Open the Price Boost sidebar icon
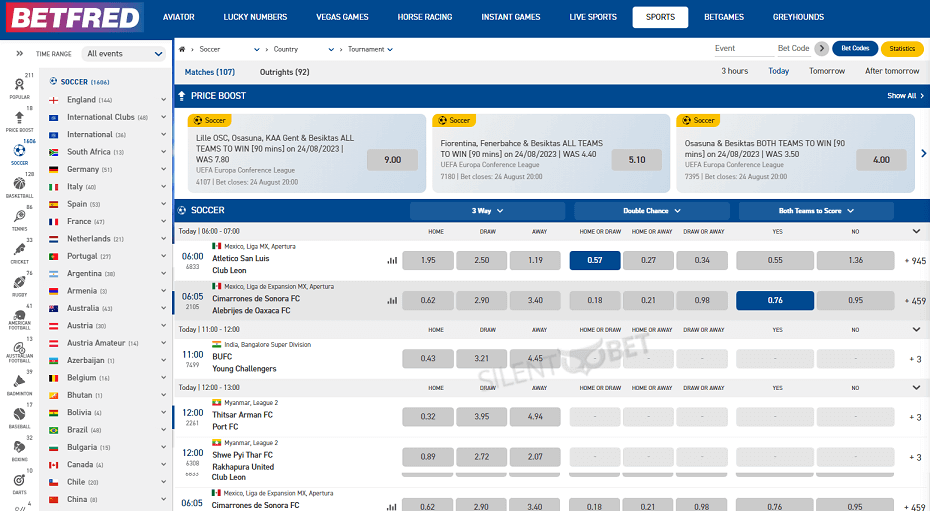930x511 pixels. point(19,117)
